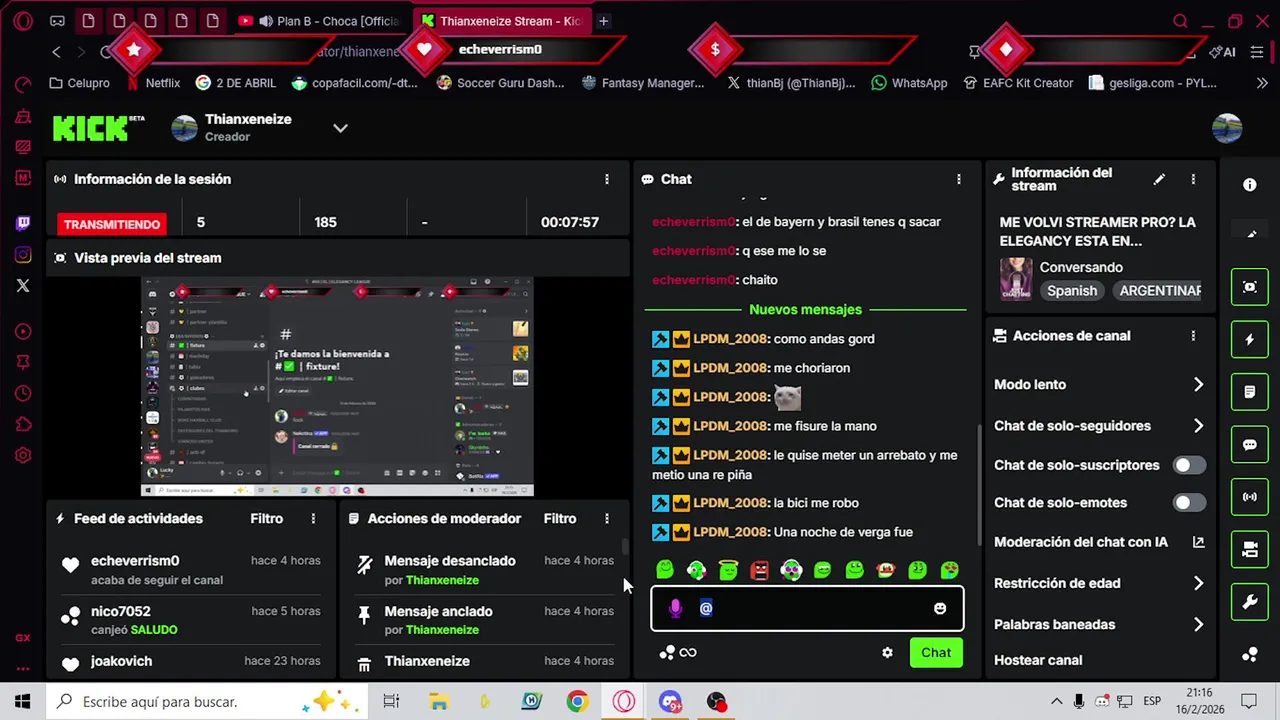This screenshot has width=1280, height=720.
Task: Open the wrench icon in right sidebar
Action: tap(1249, 602)
